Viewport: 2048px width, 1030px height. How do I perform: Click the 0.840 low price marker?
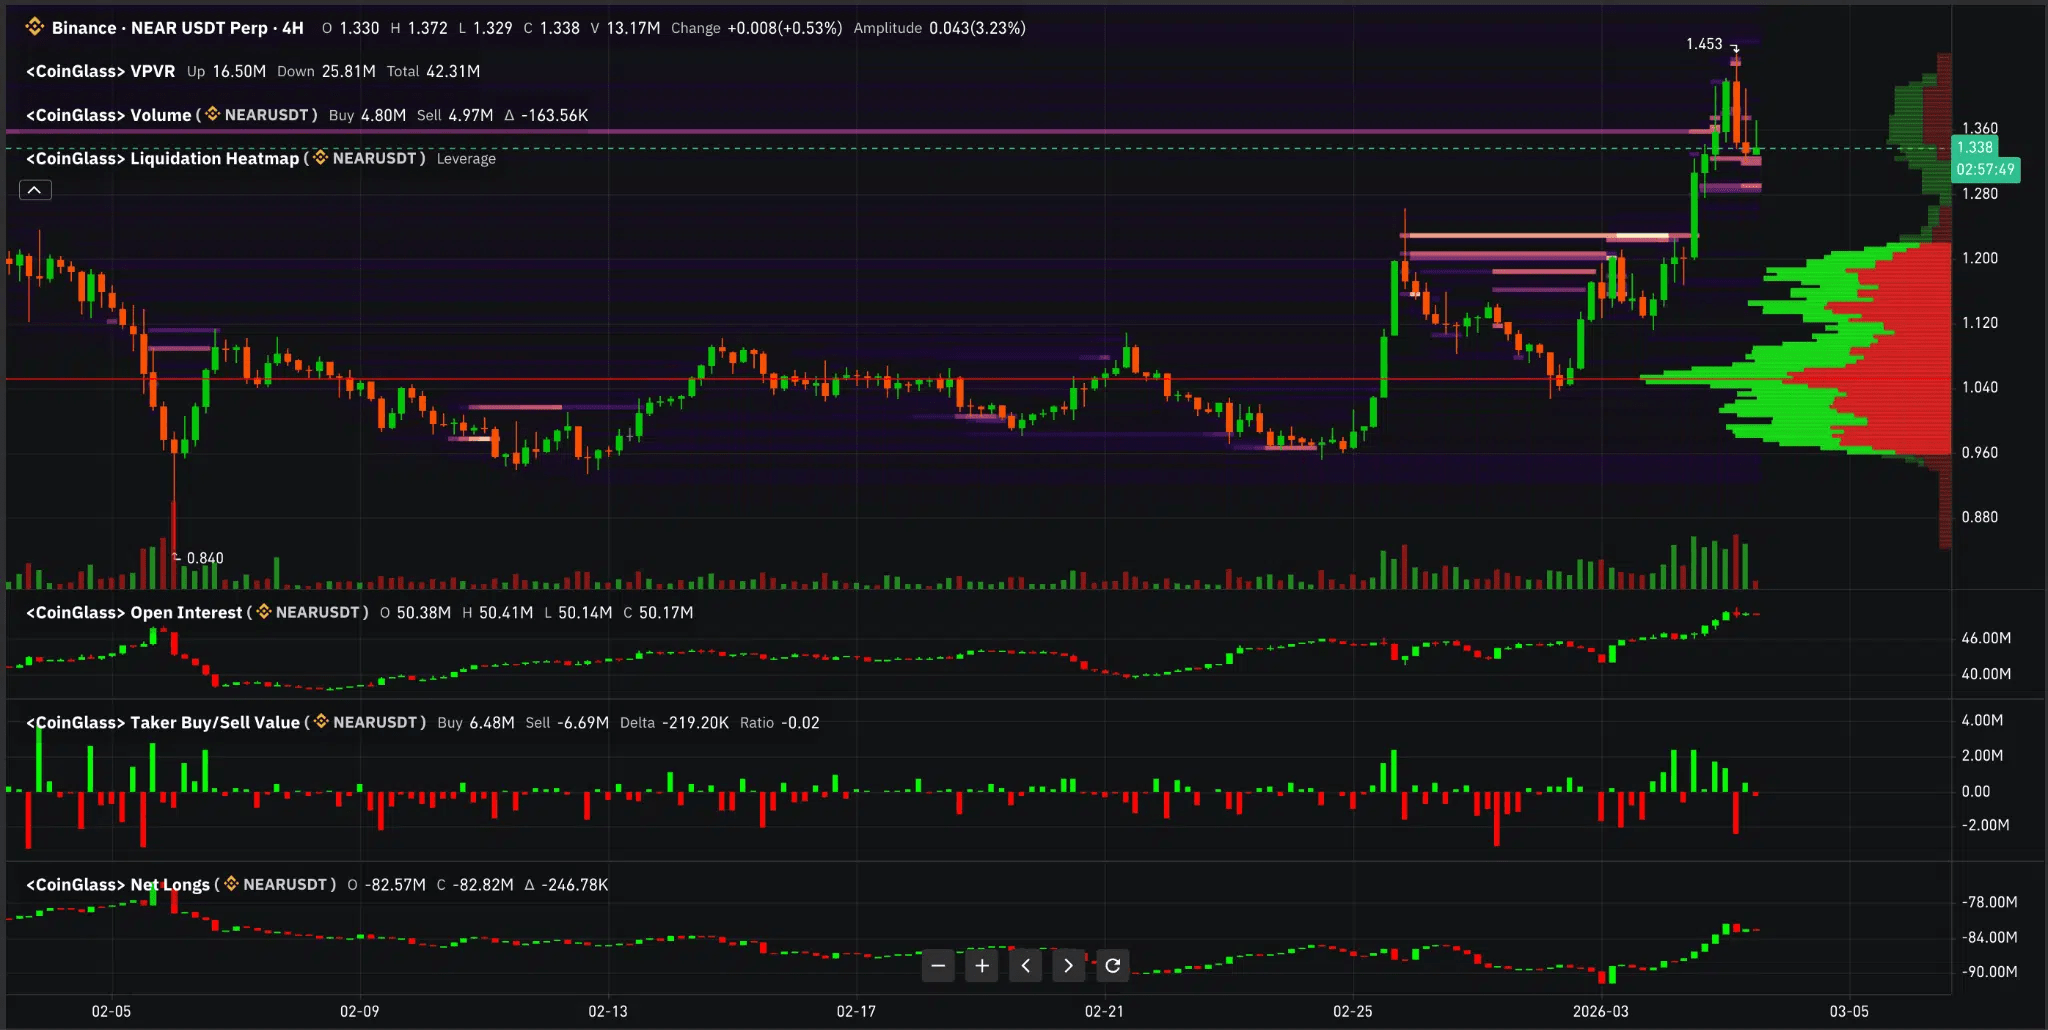(205, 558)
